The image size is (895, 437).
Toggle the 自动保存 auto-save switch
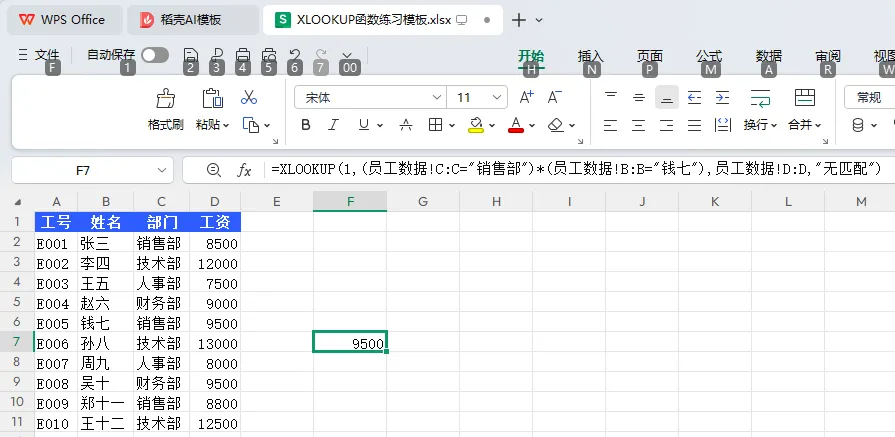pos(155,55)
